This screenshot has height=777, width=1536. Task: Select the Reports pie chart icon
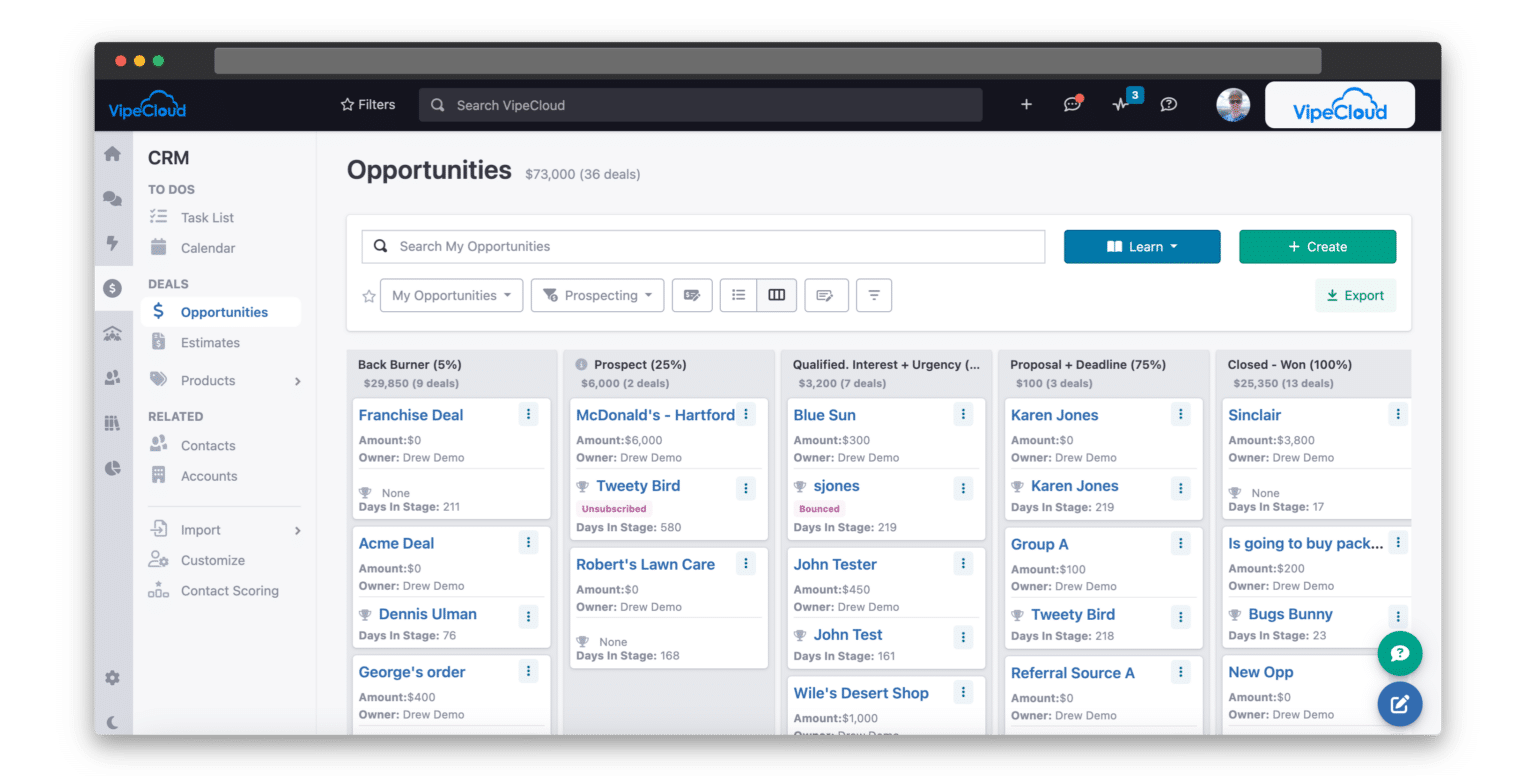pyautogui.click(x=113, y=467)
